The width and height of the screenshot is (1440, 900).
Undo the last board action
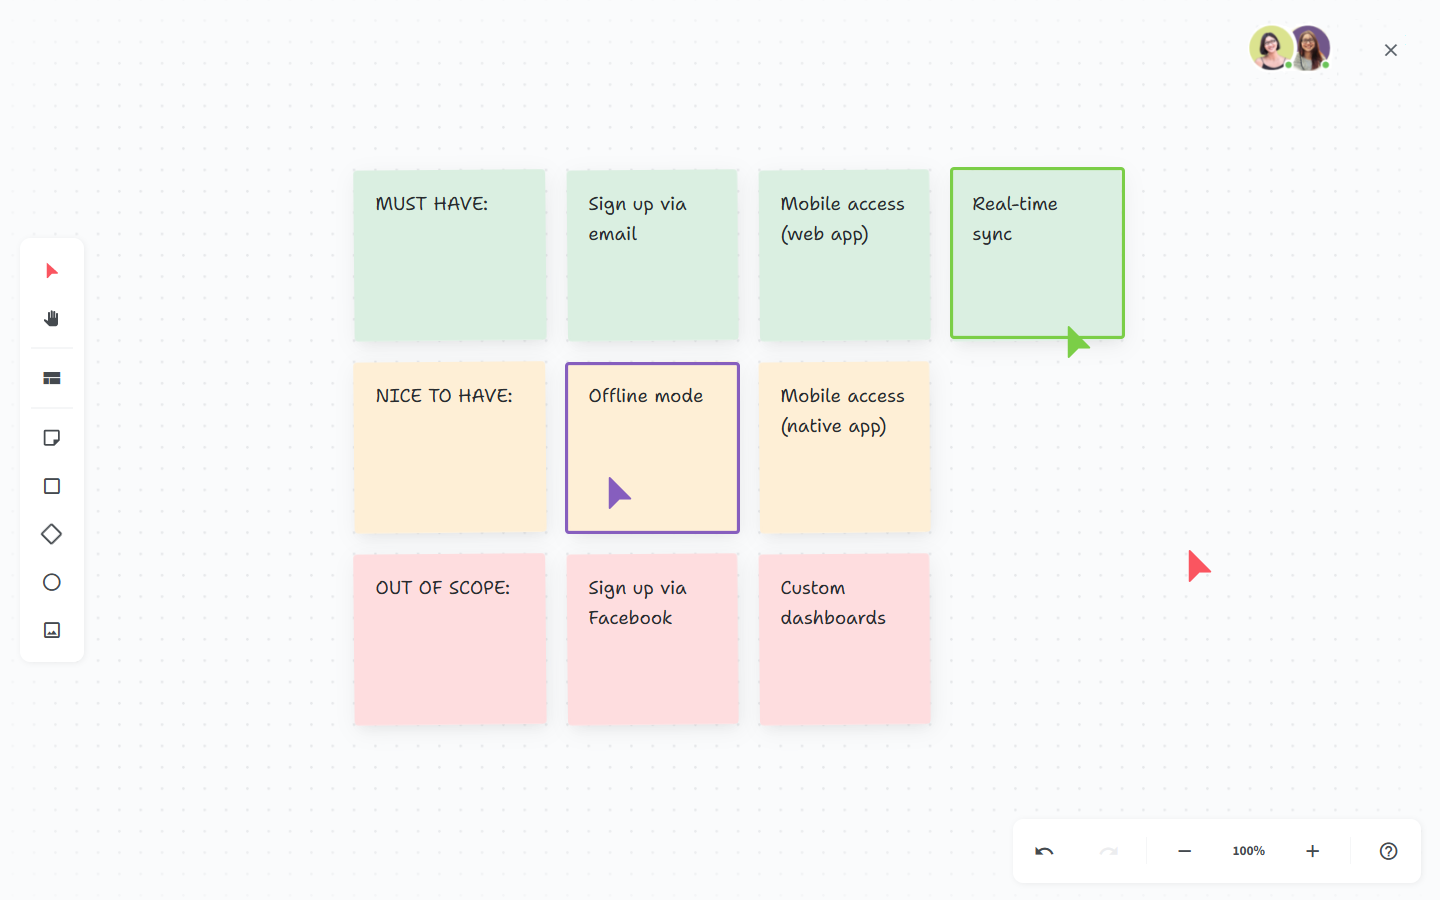tap(1044, 851)
